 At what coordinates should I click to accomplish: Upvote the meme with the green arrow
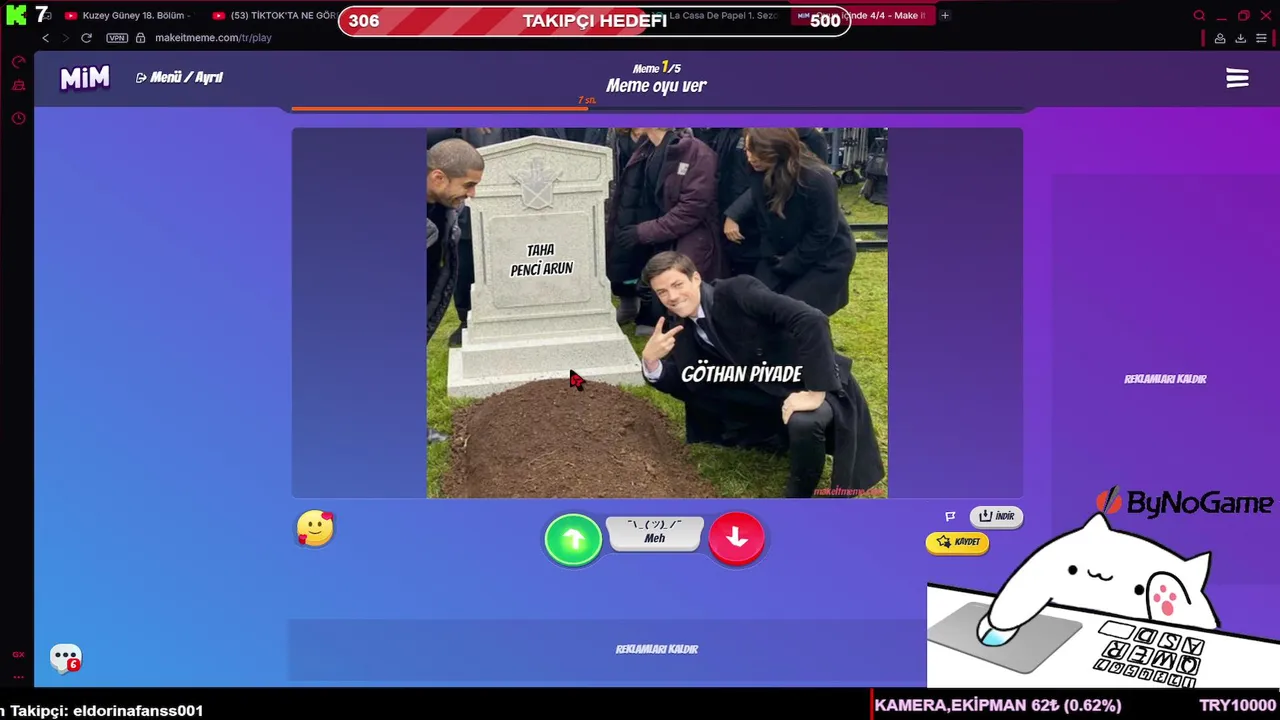[x=573, y=540]
